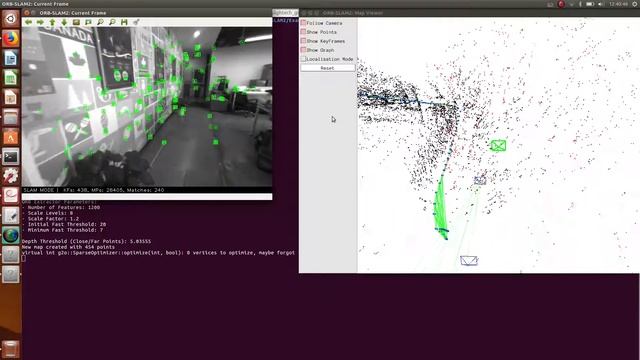Toggle the Show KeyFrames checkbox
Image resolution: width=640 pixels, height=360 pixels.
click(x=303, y=41)
